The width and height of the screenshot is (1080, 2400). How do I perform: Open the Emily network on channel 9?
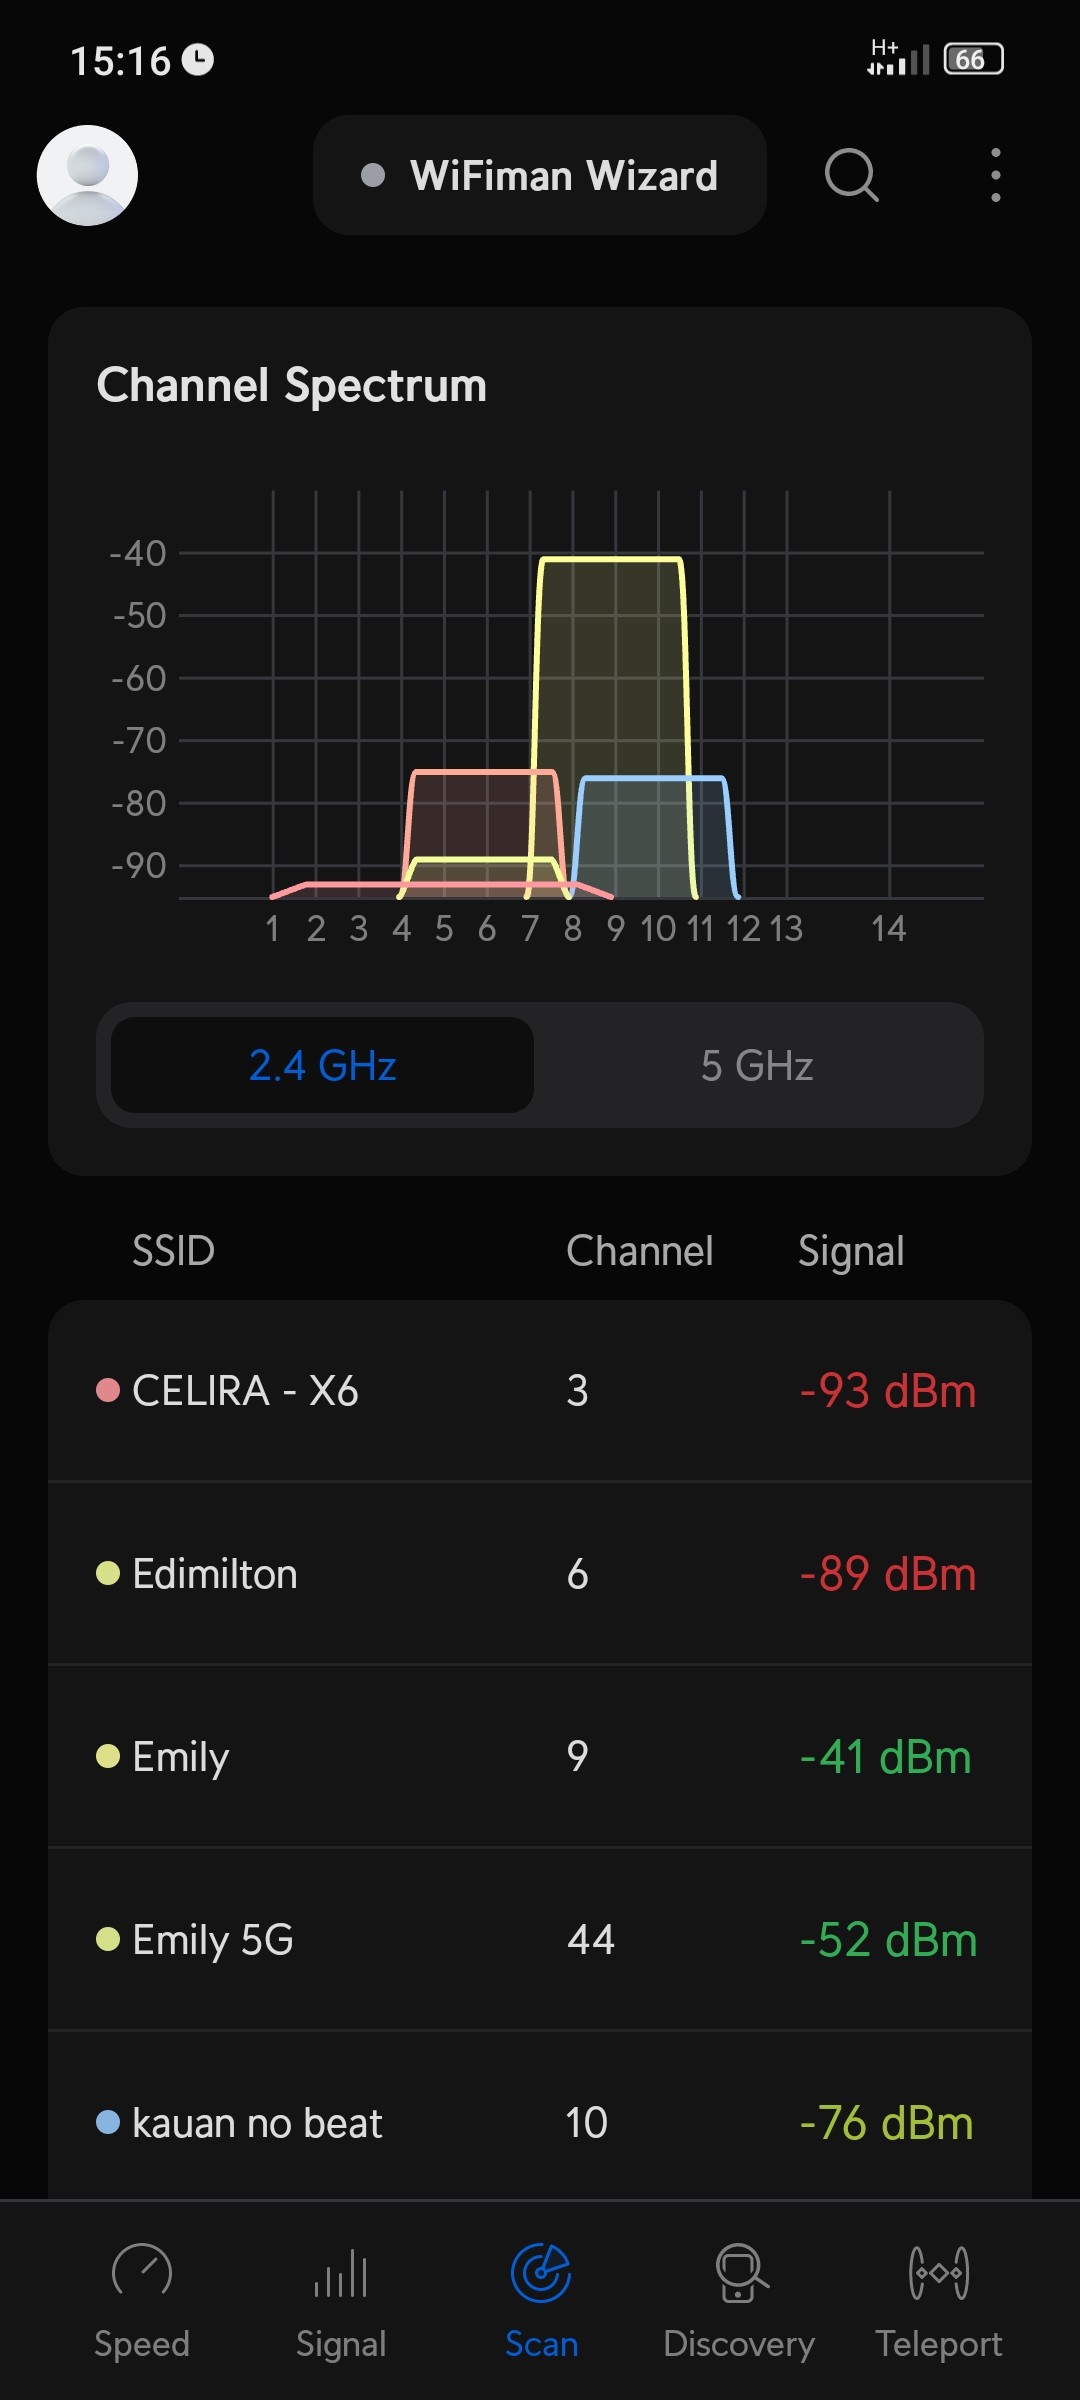[x=540, y=1757]
